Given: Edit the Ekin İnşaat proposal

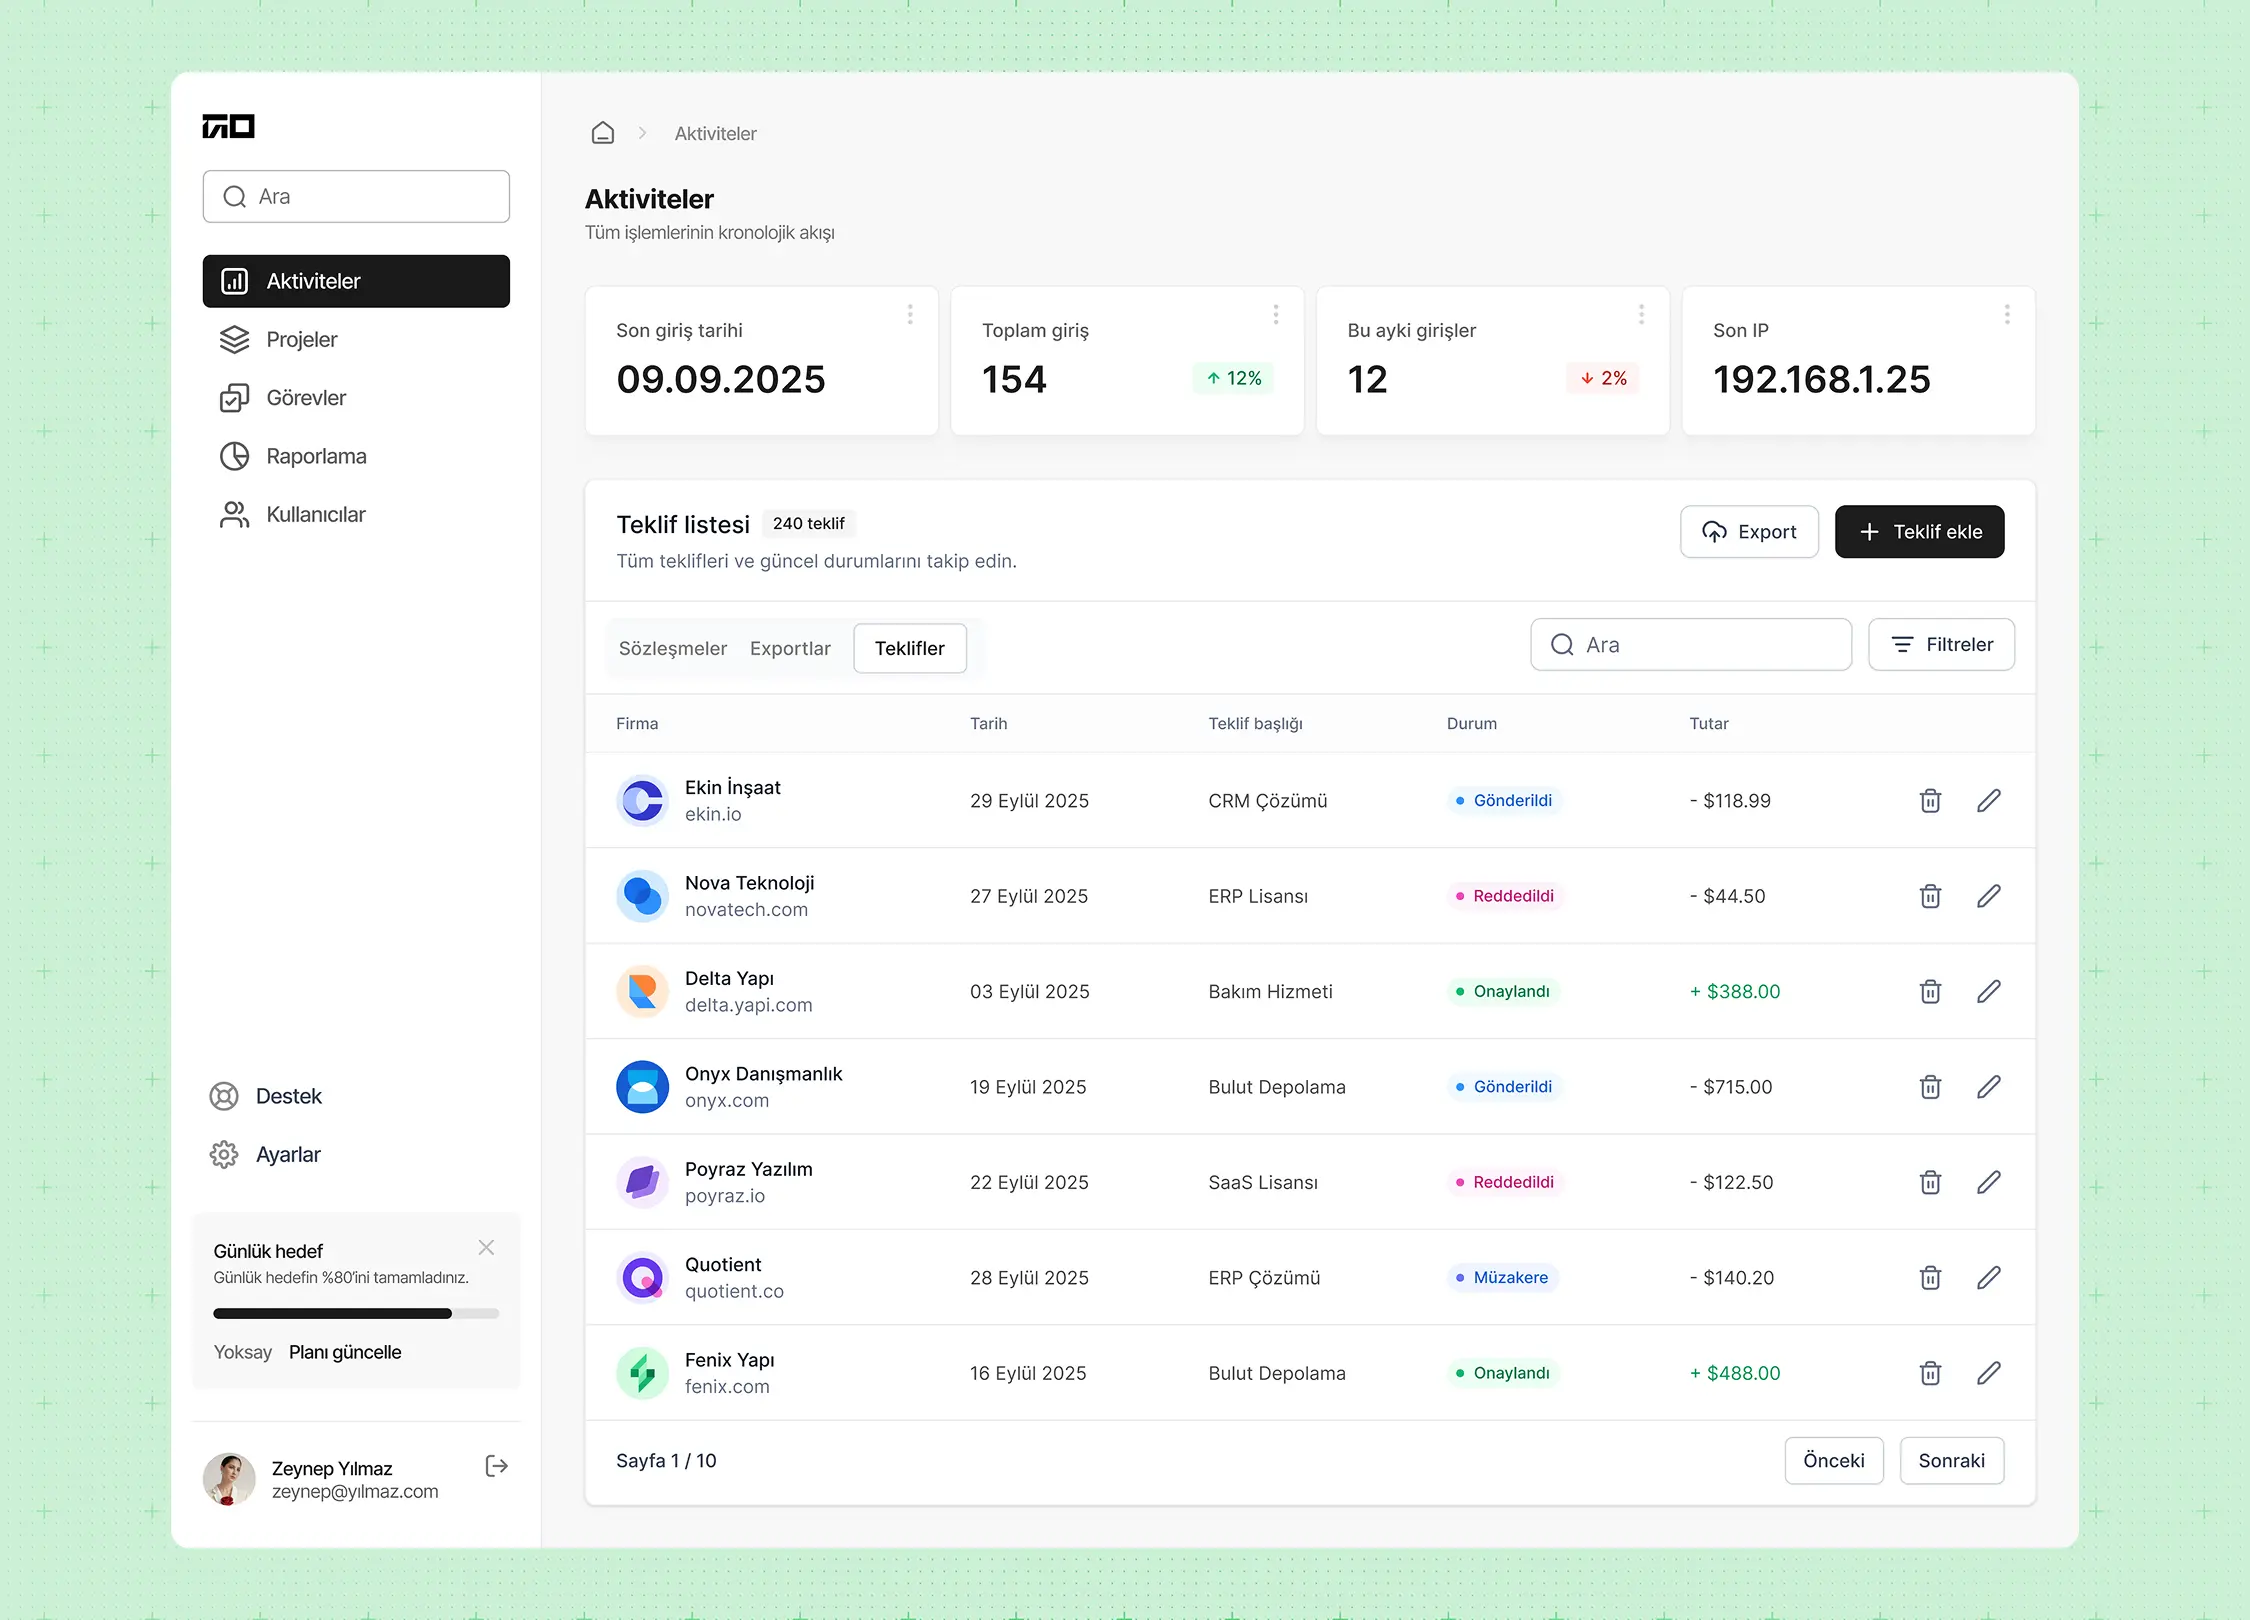Looking at the screenshot, I should (x=1989, y=800).
